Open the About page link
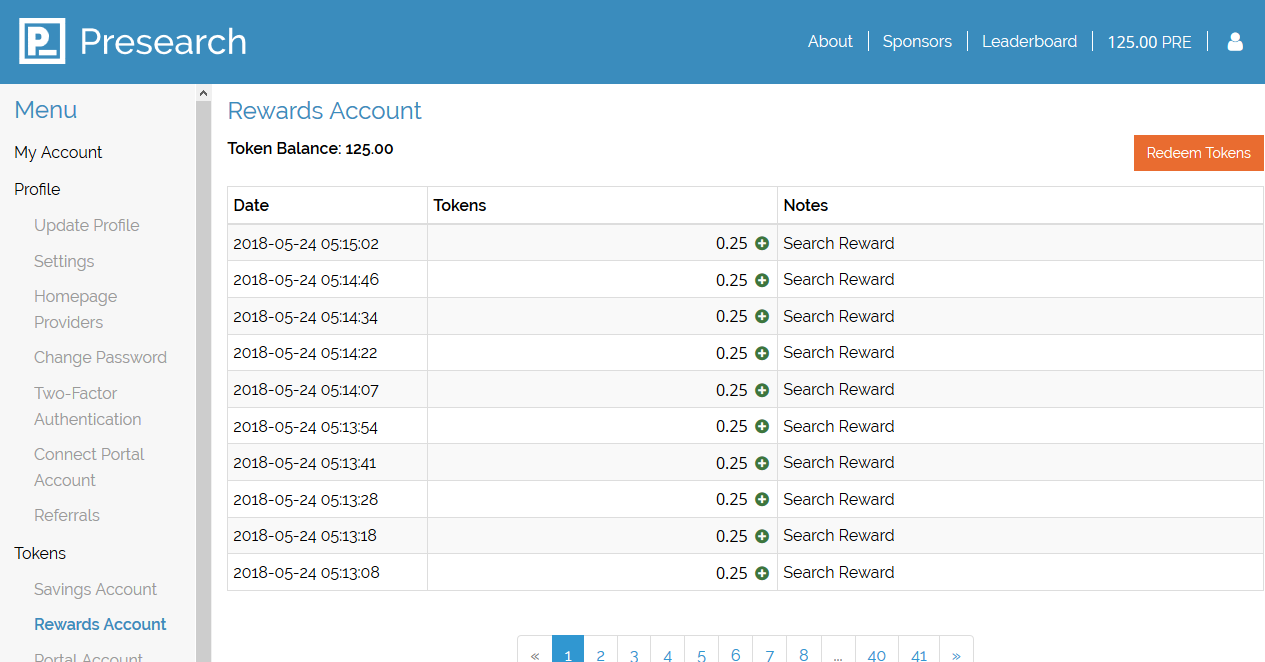 (830, 41)
